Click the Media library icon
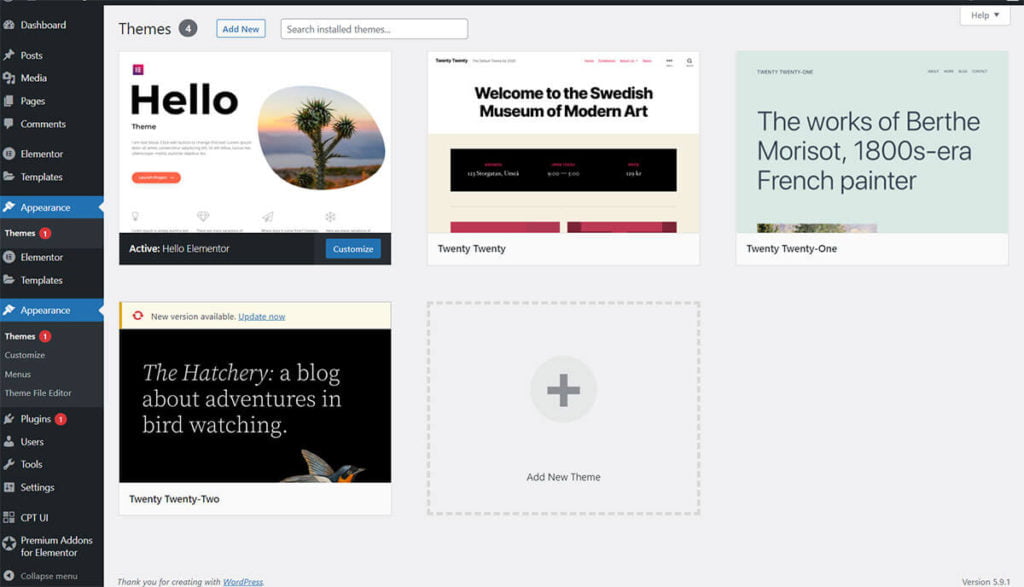Image resolution: width=1024 pixels, height=587 pixels. [9, 78]
